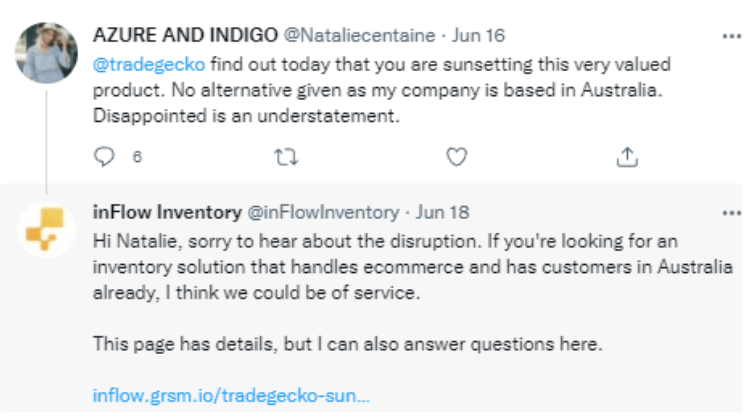The image size is (750, 418).
Task: Visit the AZURE AND INDIGO display name profile
Action: point(185,35)
